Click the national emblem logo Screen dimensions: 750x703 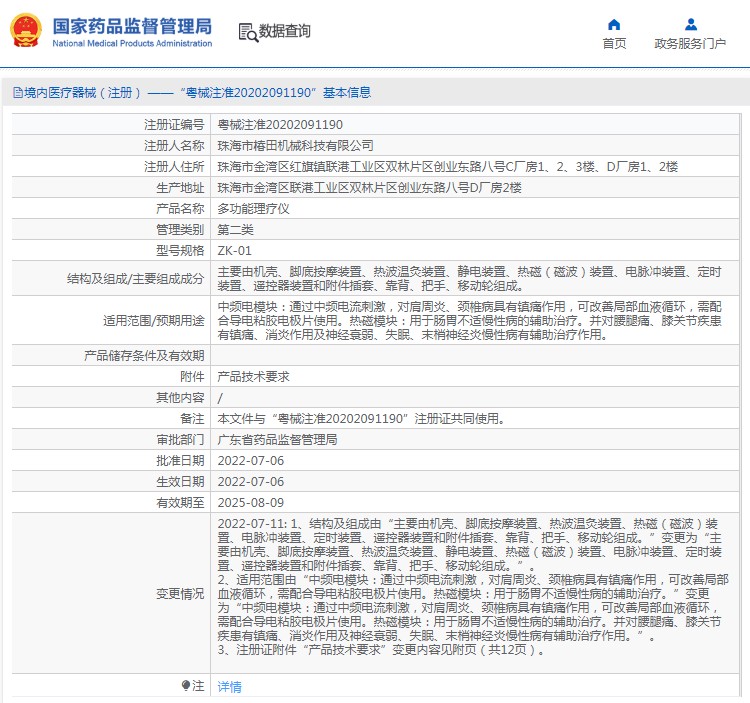26,31
